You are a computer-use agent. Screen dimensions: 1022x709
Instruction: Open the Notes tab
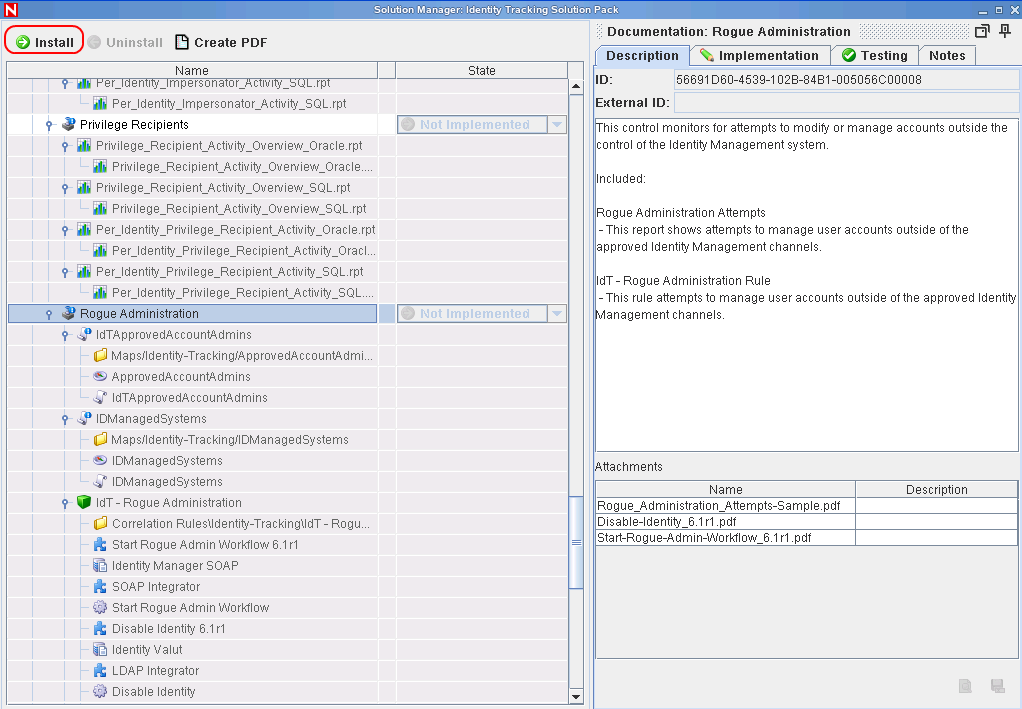click(x=947, y=55)
